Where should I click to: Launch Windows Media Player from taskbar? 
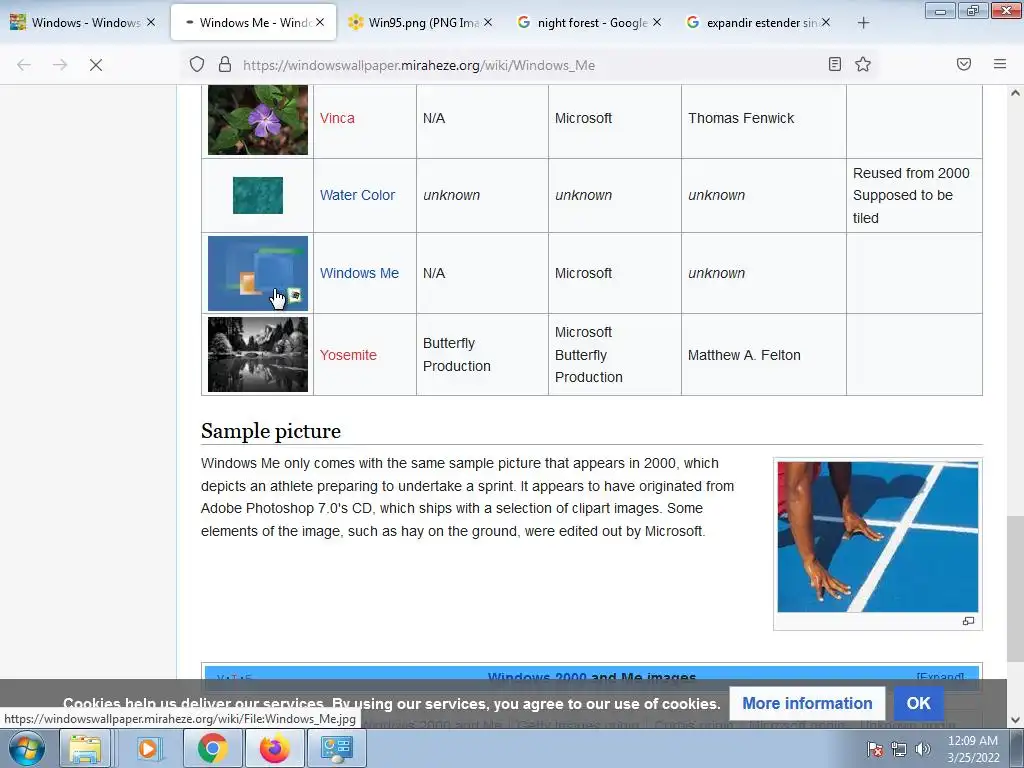pyautogui.click(x=148, y=748)
